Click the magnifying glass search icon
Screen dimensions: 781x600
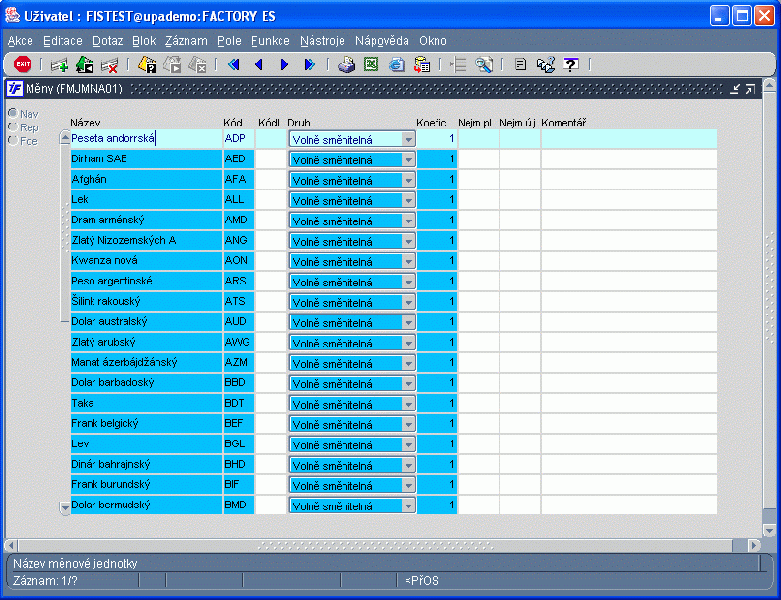(484, 65)
